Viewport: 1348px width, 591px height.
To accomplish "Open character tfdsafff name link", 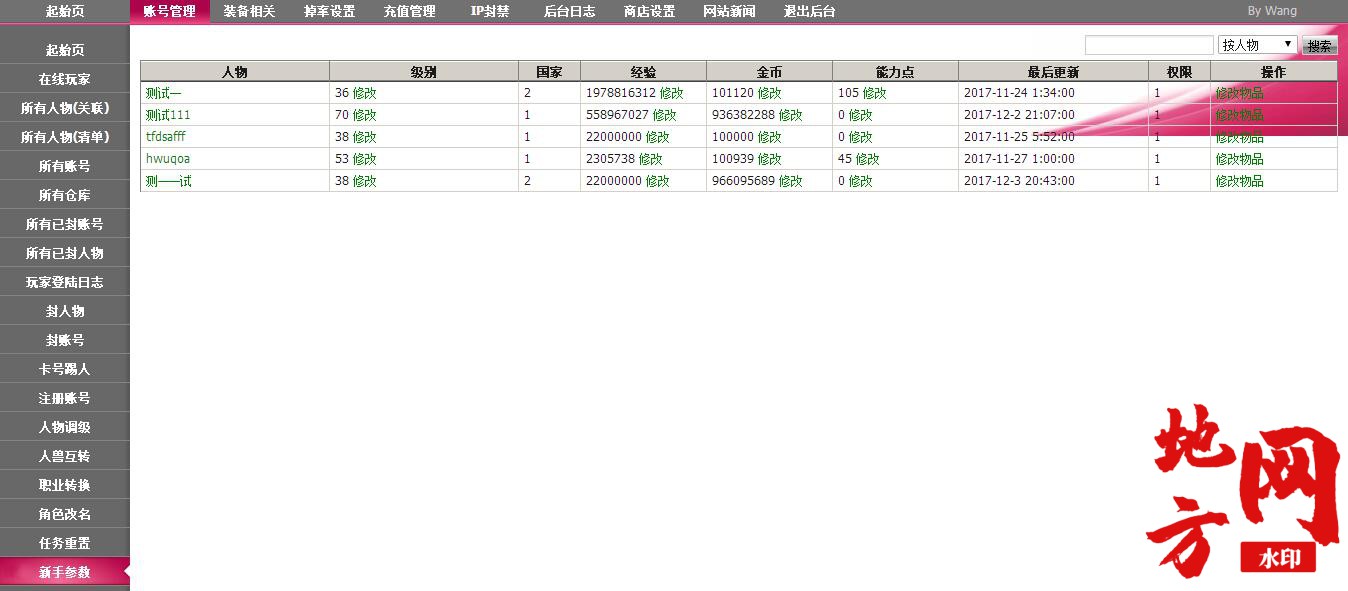I will [166, 137].
